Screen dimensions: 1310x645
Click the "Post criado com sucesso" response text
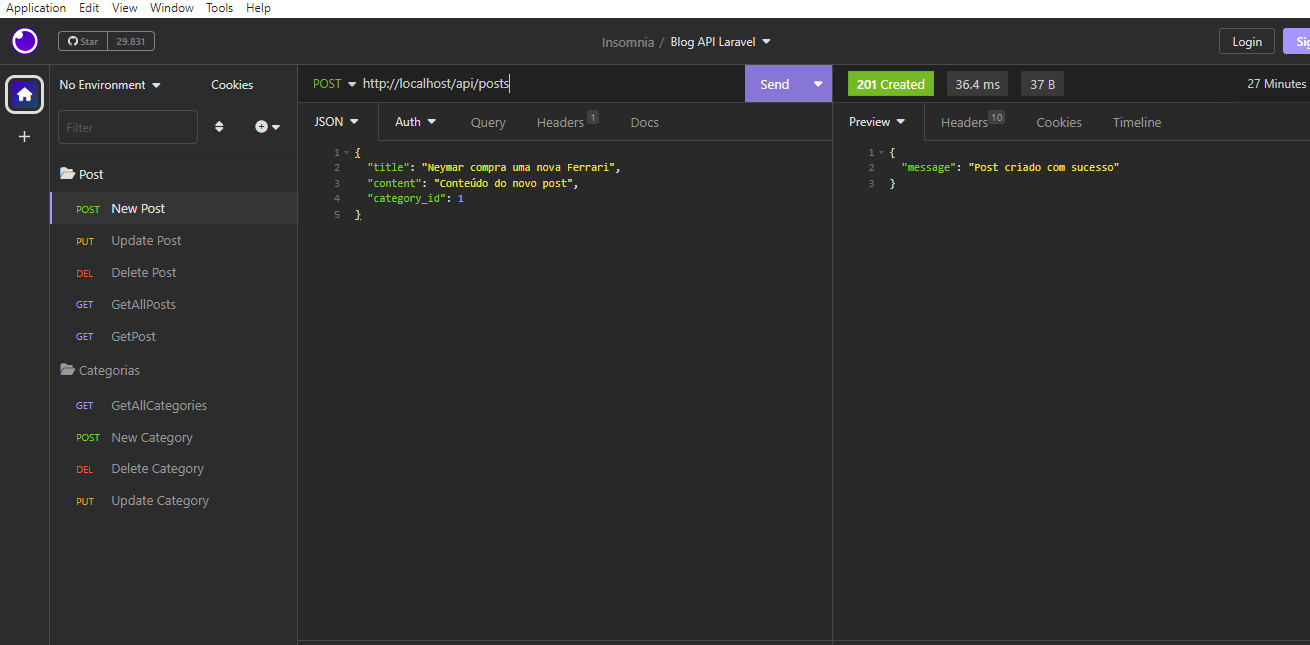click(x=1044, y=168)
